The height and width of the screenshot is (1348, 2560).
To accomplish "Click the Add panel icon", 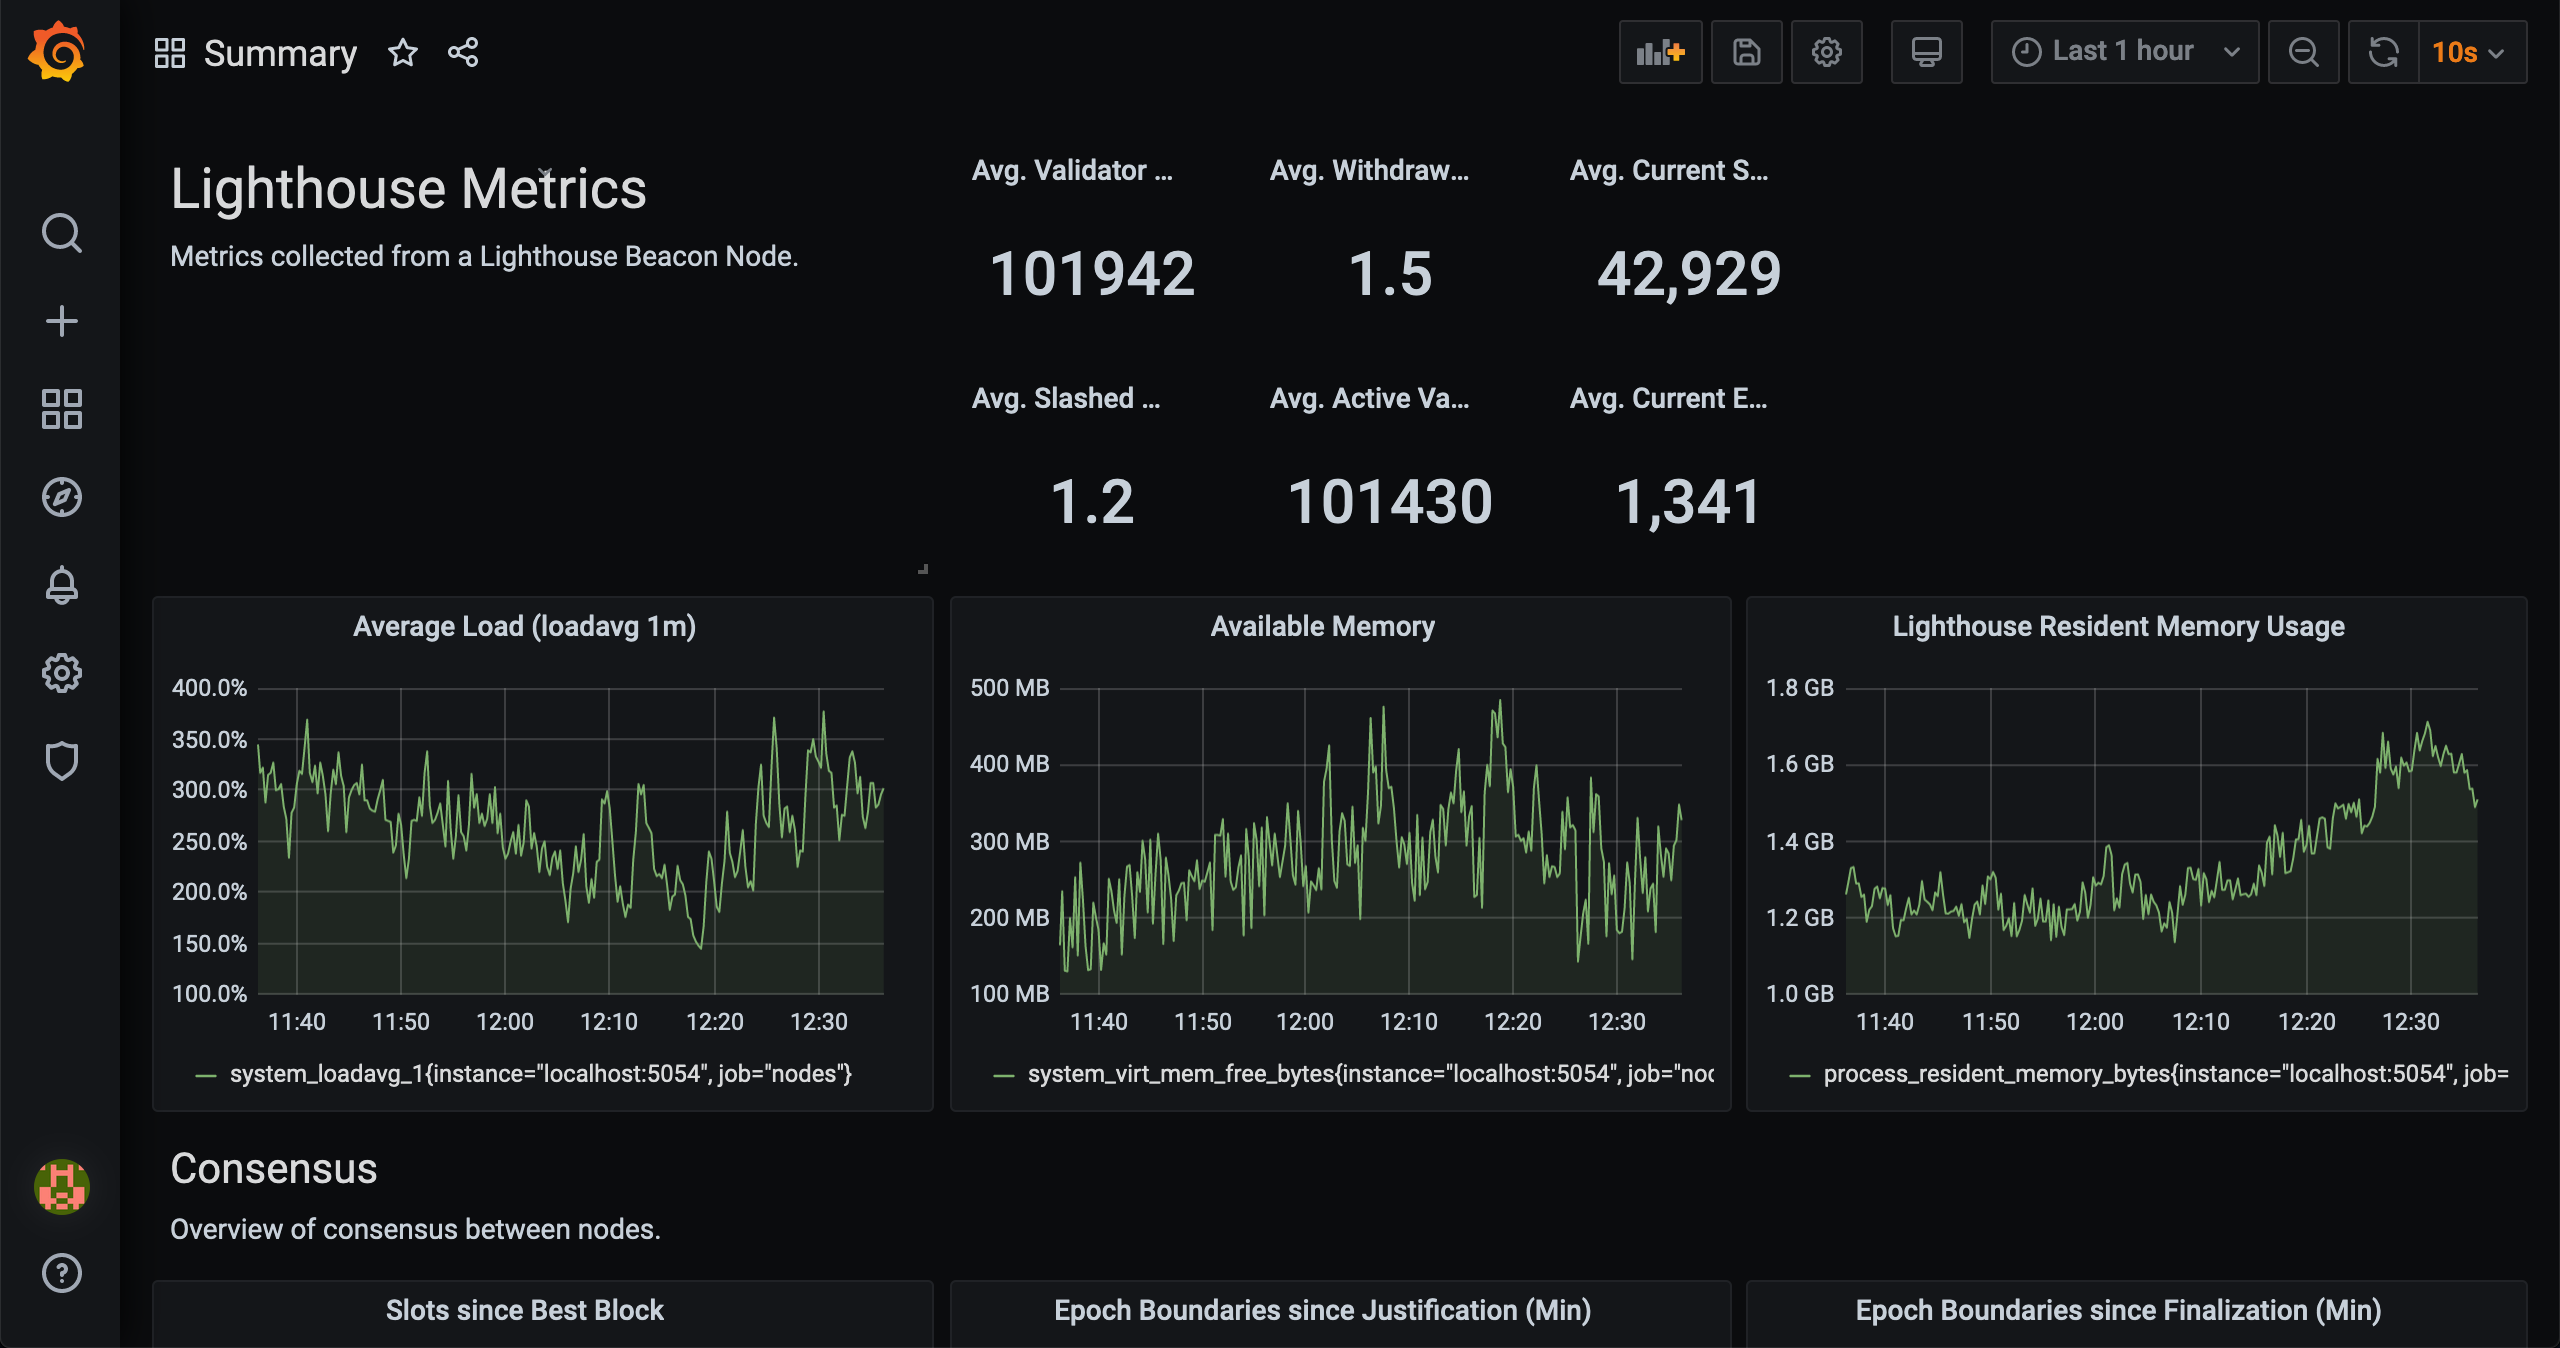I will tap(1660, 52).
